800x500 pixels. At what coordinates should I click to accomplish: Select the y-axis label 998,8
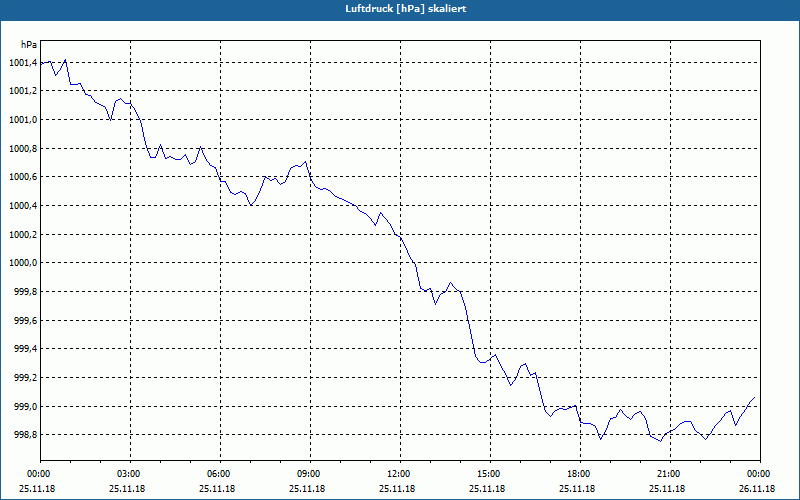point(26,435)
